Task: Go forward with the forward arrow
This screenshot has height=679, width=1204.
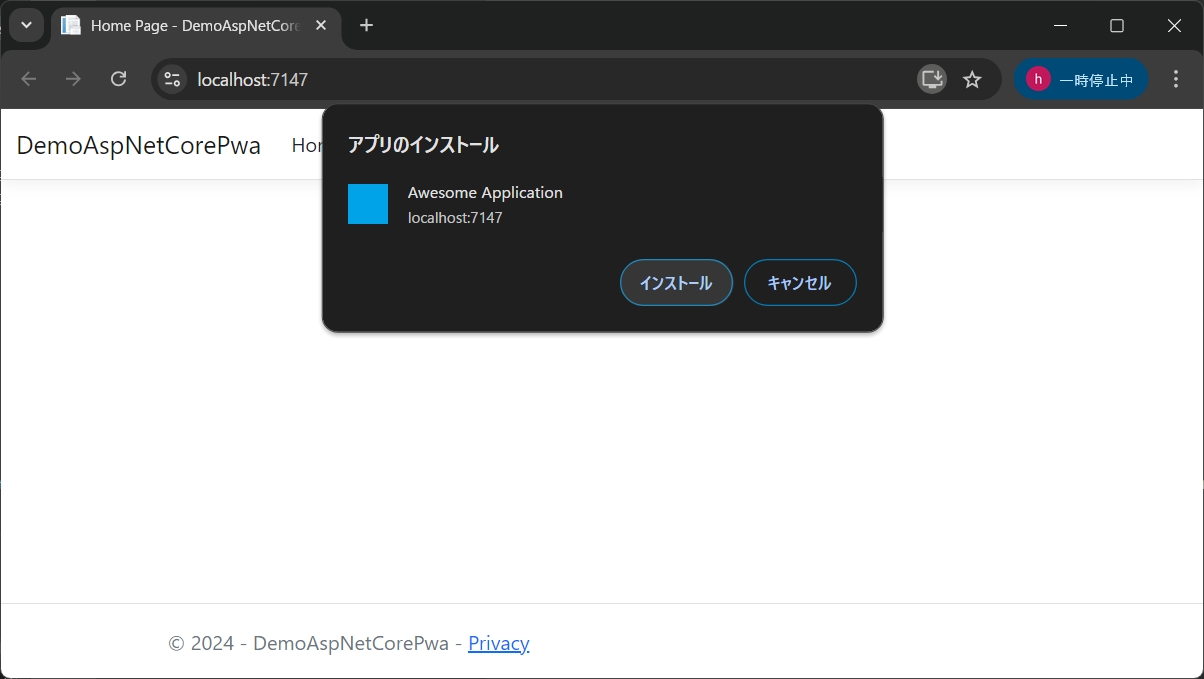Action: tap(73, 79)
